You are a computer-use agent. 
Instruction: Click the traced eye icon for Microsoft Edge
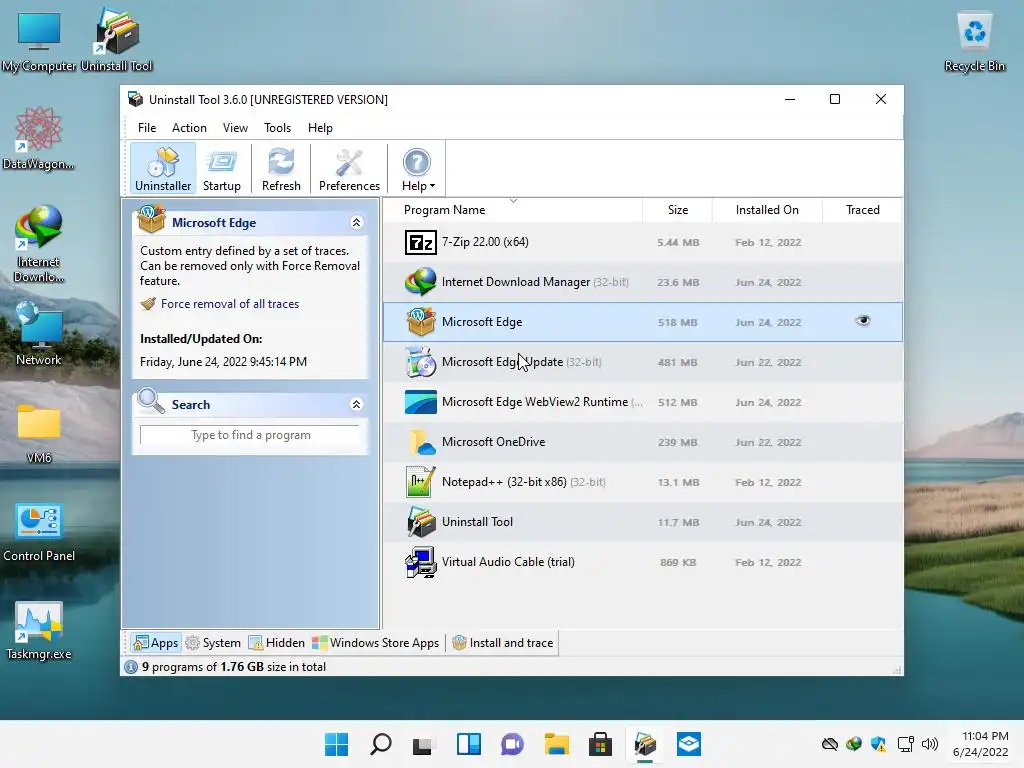point(863,321)
